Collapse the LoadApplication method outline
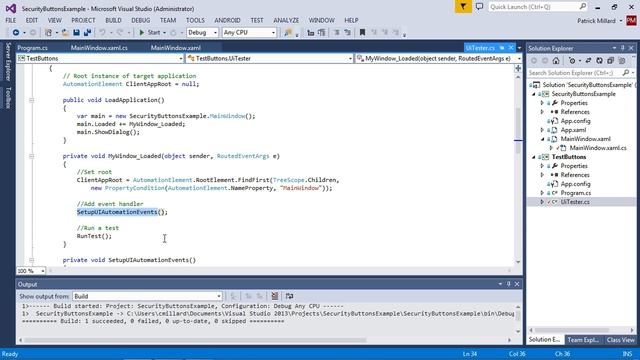The height and width of the screenshot is (360, 640). click(x=31, y=100)
